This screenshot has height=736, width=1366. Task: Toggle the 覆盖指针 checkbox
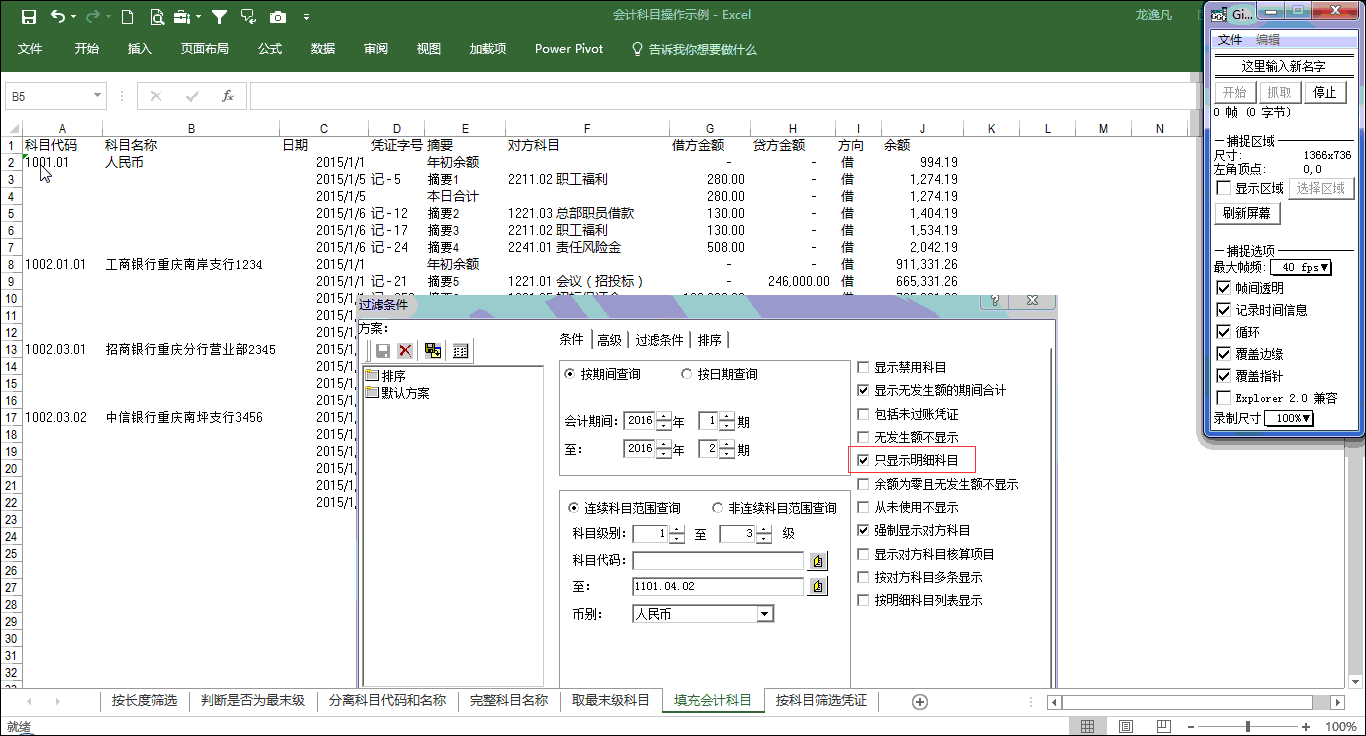pyautogui.click(x=1223, y=376)
